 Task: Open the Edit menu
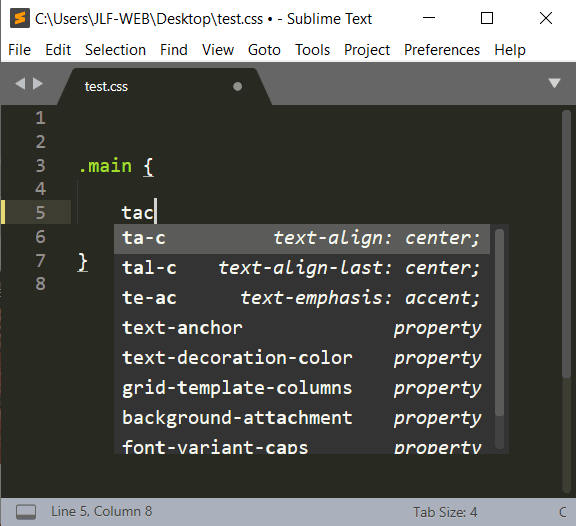click(x=58, y=50)
